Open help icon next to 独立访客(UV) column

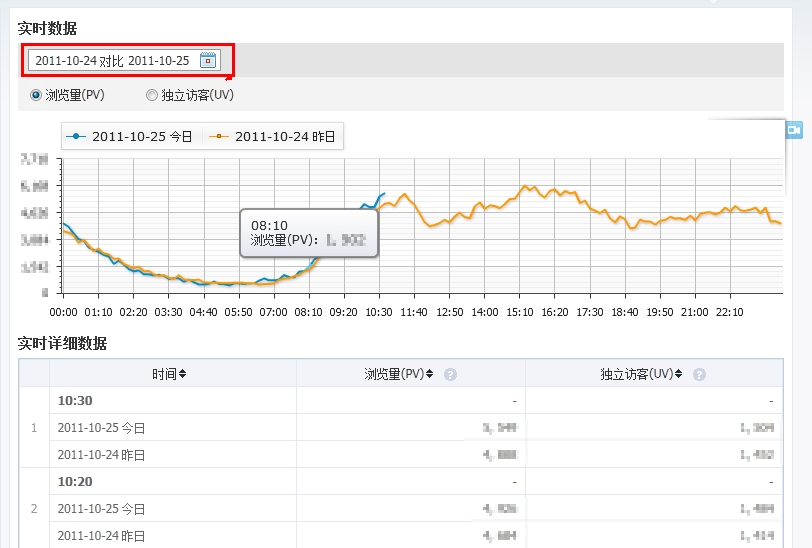(x=699, y=374)
